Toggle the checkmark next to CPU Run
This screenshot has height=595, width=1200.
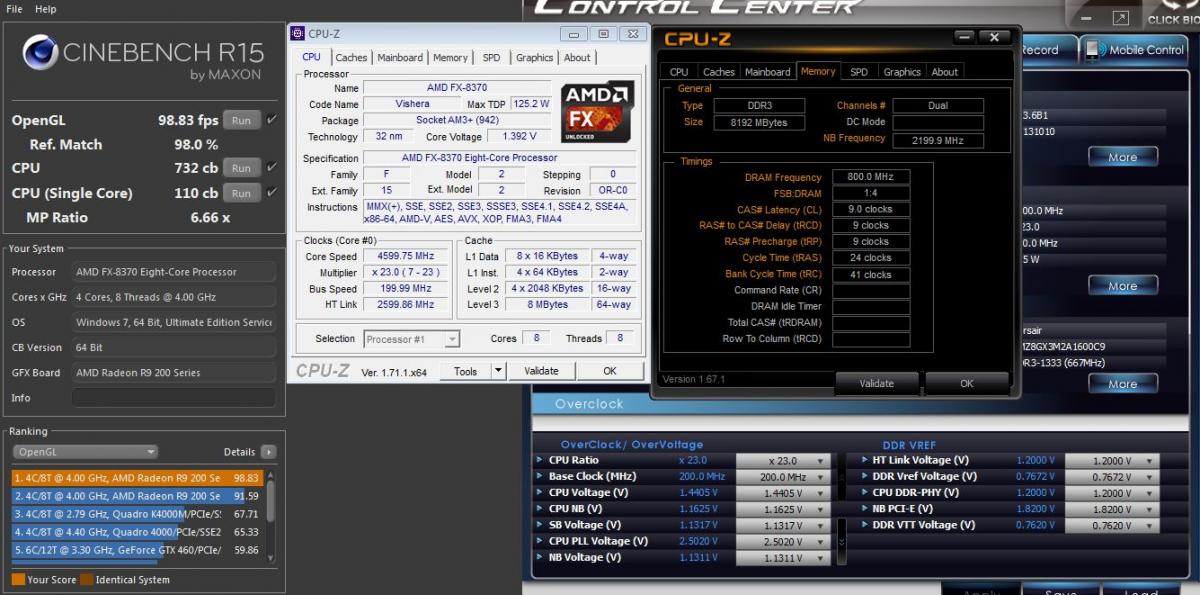272,168
